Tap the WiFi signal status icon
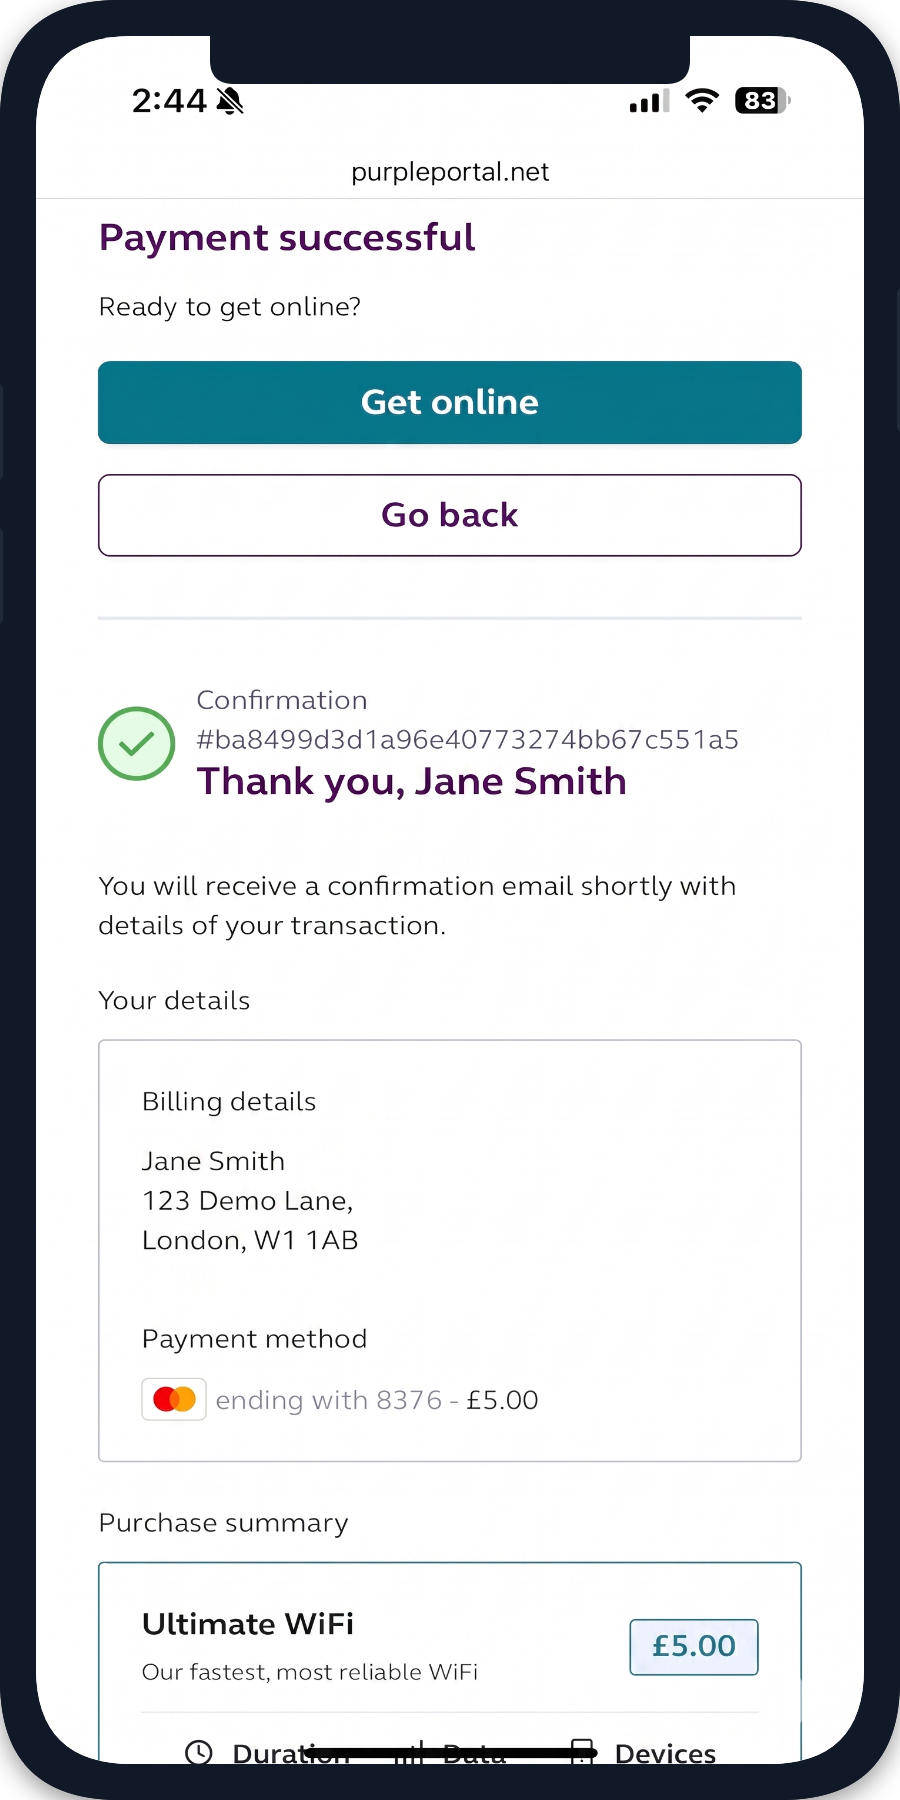The width and height of the screenshot is (900, 1800). click(702, 100)
